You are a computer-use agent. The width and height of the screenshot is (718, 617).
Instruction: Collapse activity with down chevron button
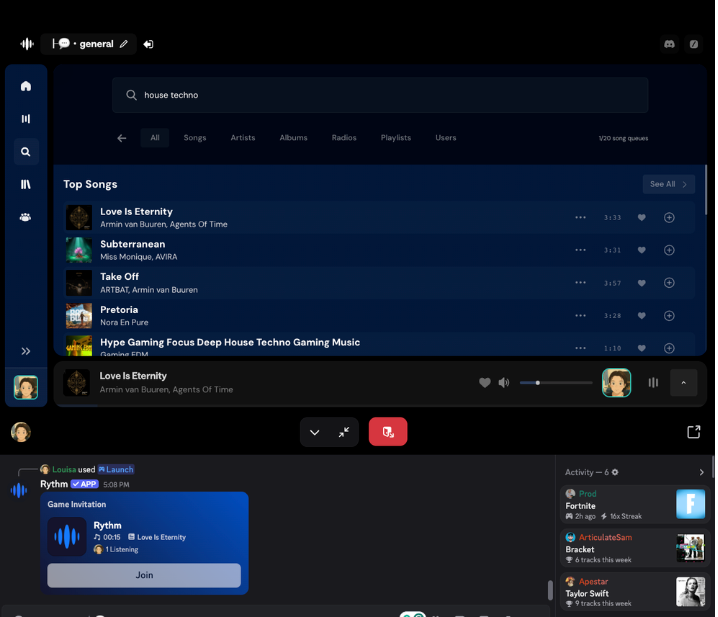[315, 432]
